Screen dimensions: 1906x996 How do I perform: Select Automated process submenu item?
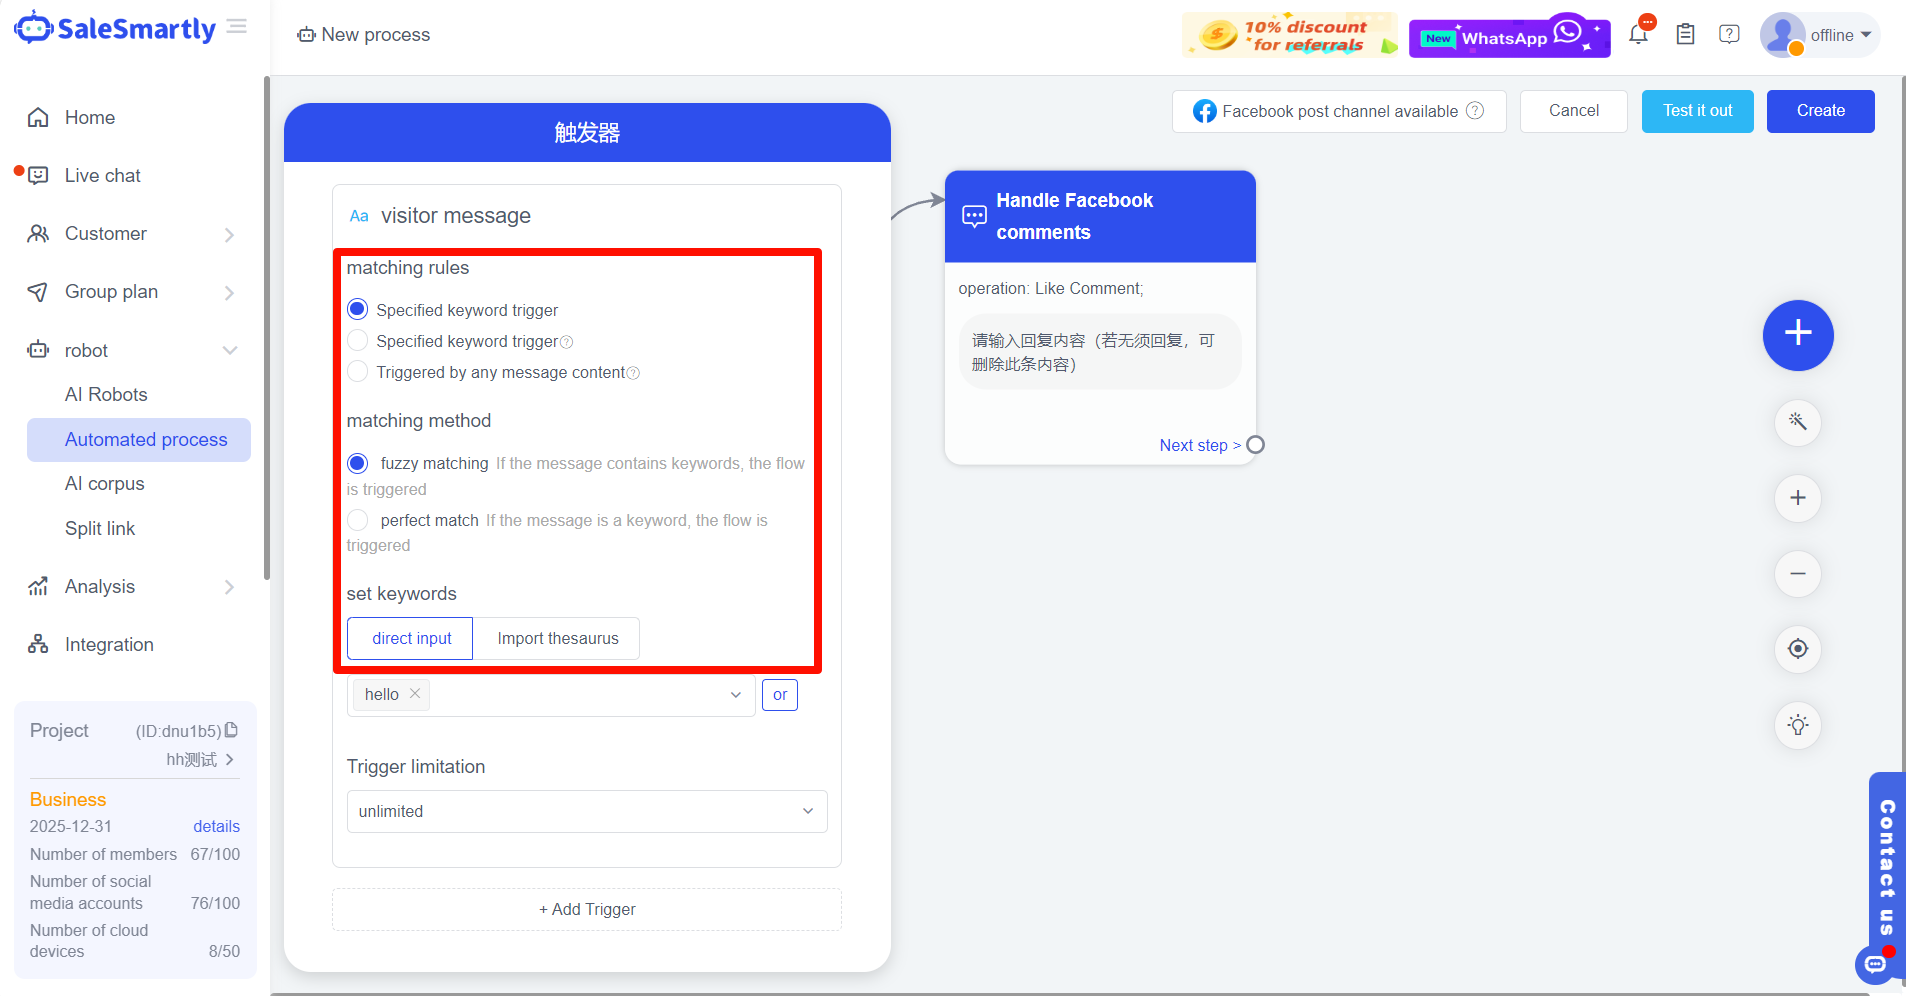[x=139, y=440]
